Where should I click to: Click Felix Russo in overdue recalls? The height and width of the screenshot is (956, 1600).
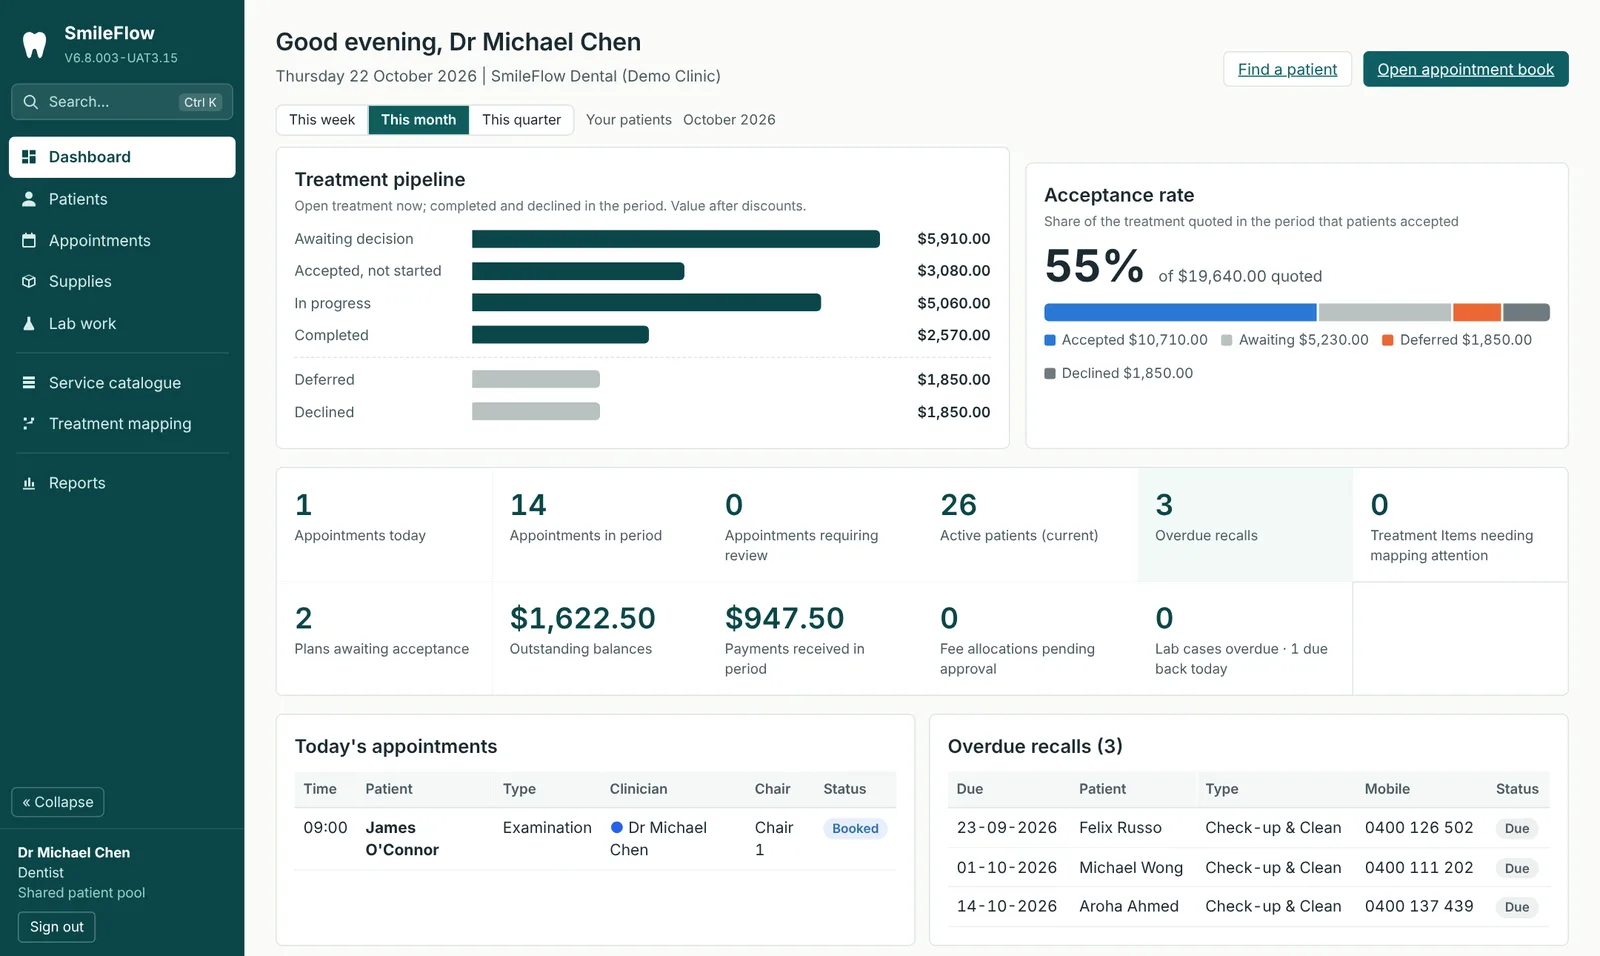click(x=1120, y=828)
